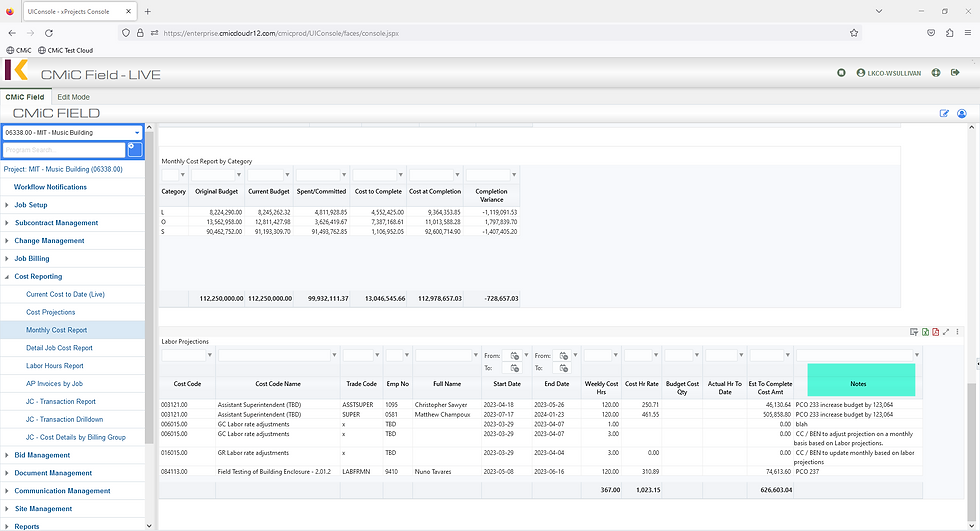Image resolution: width=980 pixels, height=531 pixels.
Task: Click the Est To Complete Cost Amt header
Action: pos(770,388)
